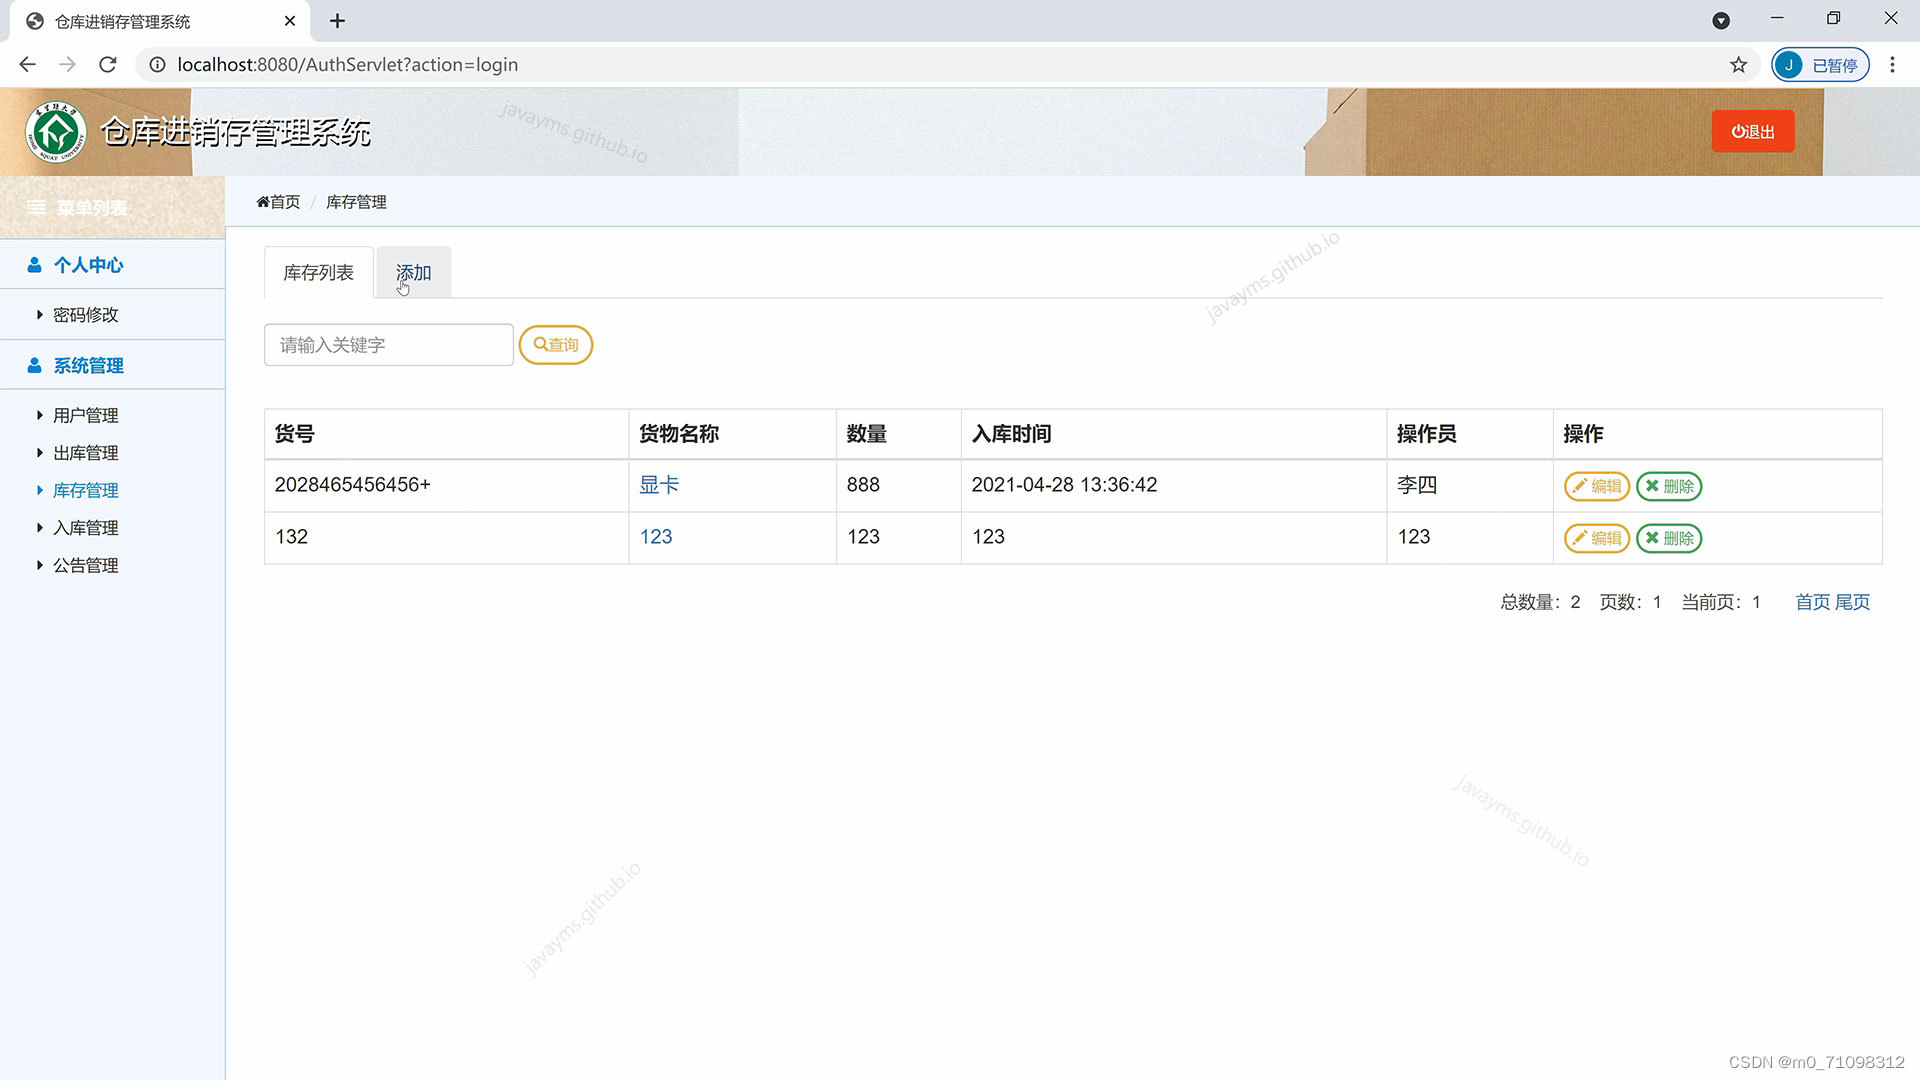
Task: Open a new browser tab with the plus icon
Action: [x=337, y=21]
